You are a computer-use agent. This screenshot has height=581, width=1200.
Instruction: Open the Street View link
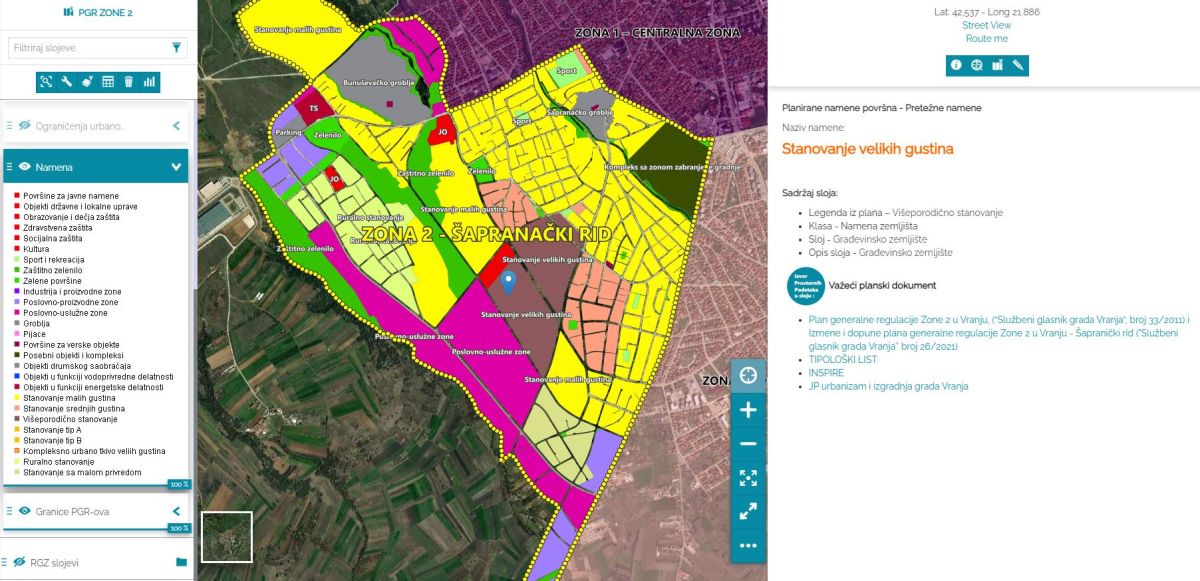point(986,25)
